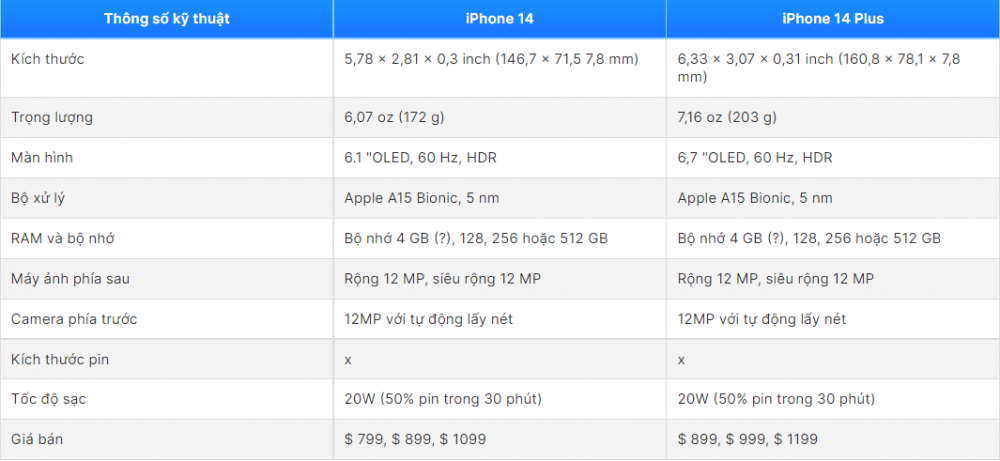Screen dimensions: 1000x461
Task: Click the battery size 'x' under iPhone 14
Action: (348, 360)
